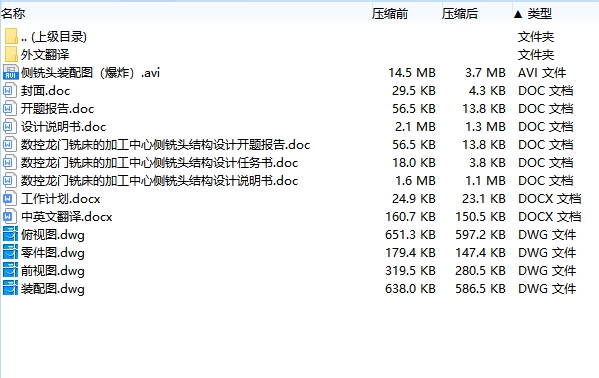Click the 4.3 KB compressed size
The image size is (599, 378).
[487, 91]
